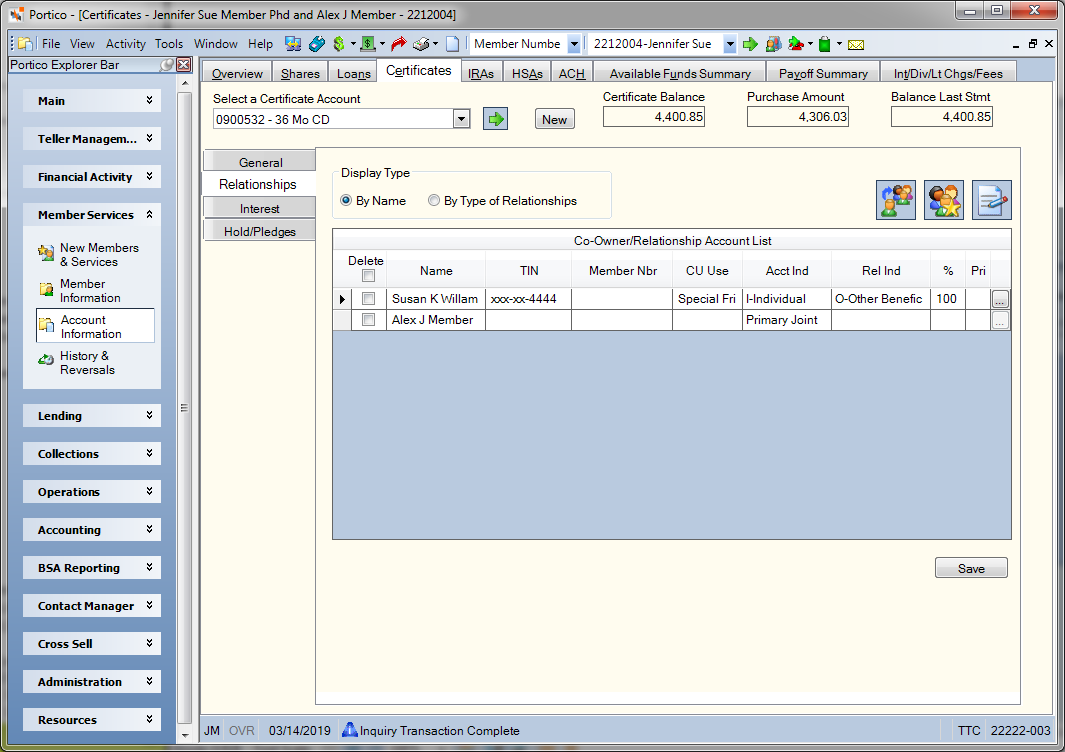Screen dimensions: 1065x752
Task: Click the envelope icon in toolbar
Action: (856, 45)
